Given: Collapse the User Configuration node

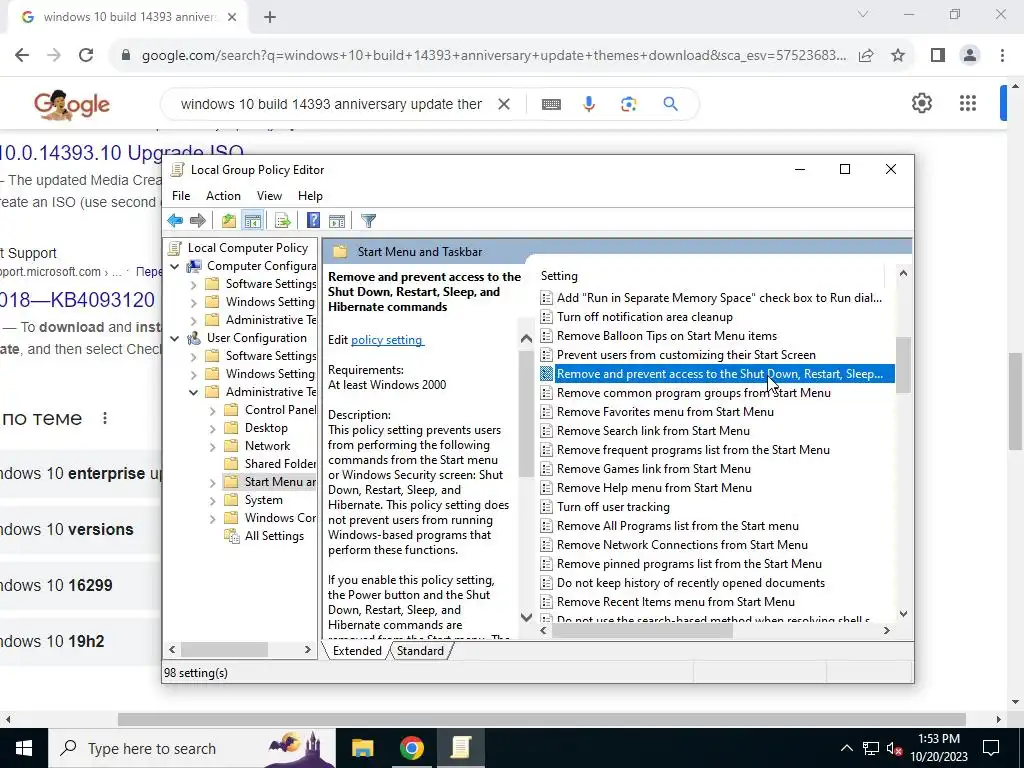Looking at the screenshot, I should point(174,338).
